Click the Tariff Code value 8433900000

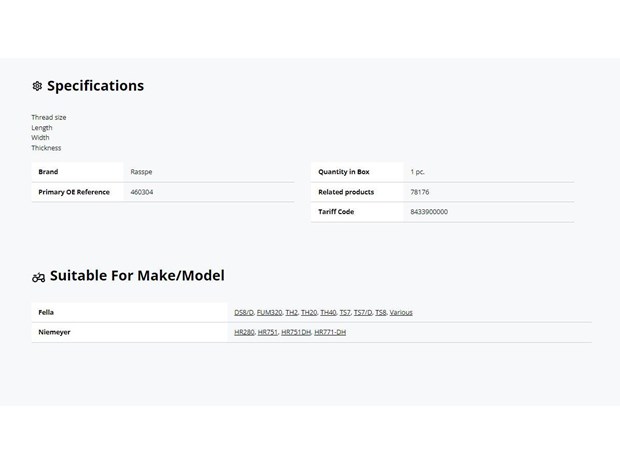[x=429, y=212]
